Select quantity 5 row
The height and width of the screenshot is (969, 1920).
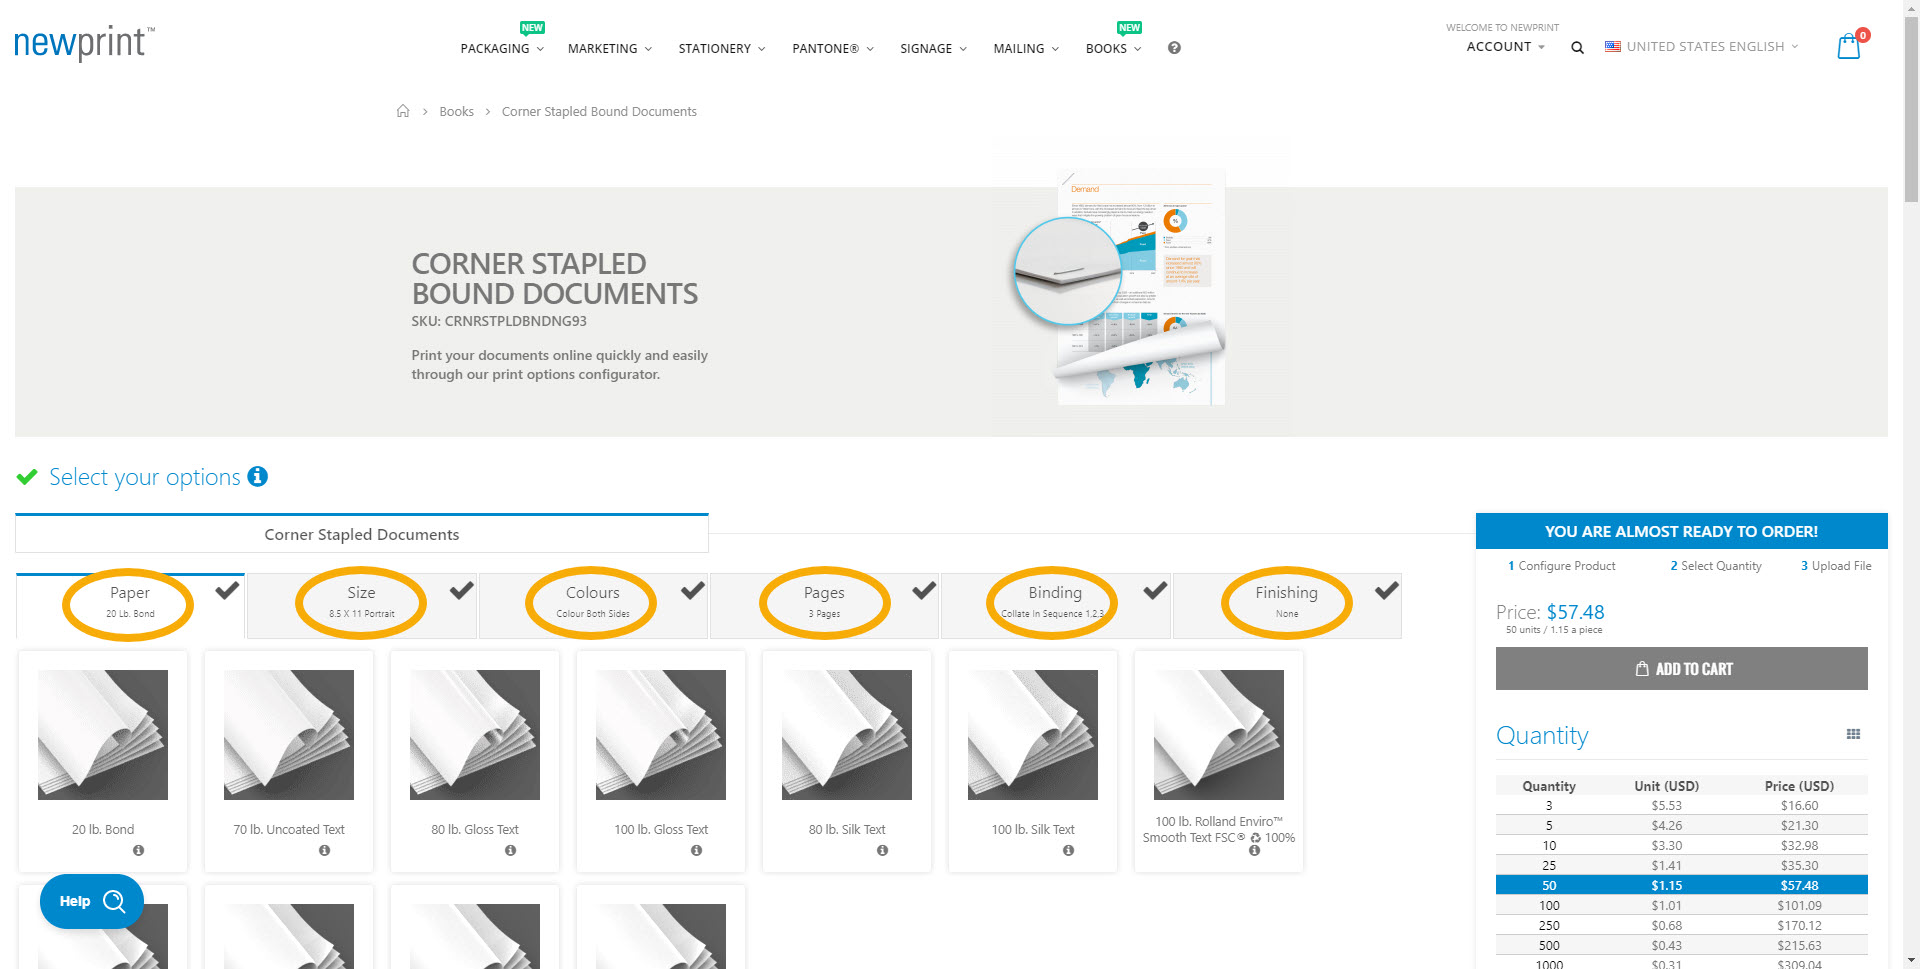(1681, 825)
